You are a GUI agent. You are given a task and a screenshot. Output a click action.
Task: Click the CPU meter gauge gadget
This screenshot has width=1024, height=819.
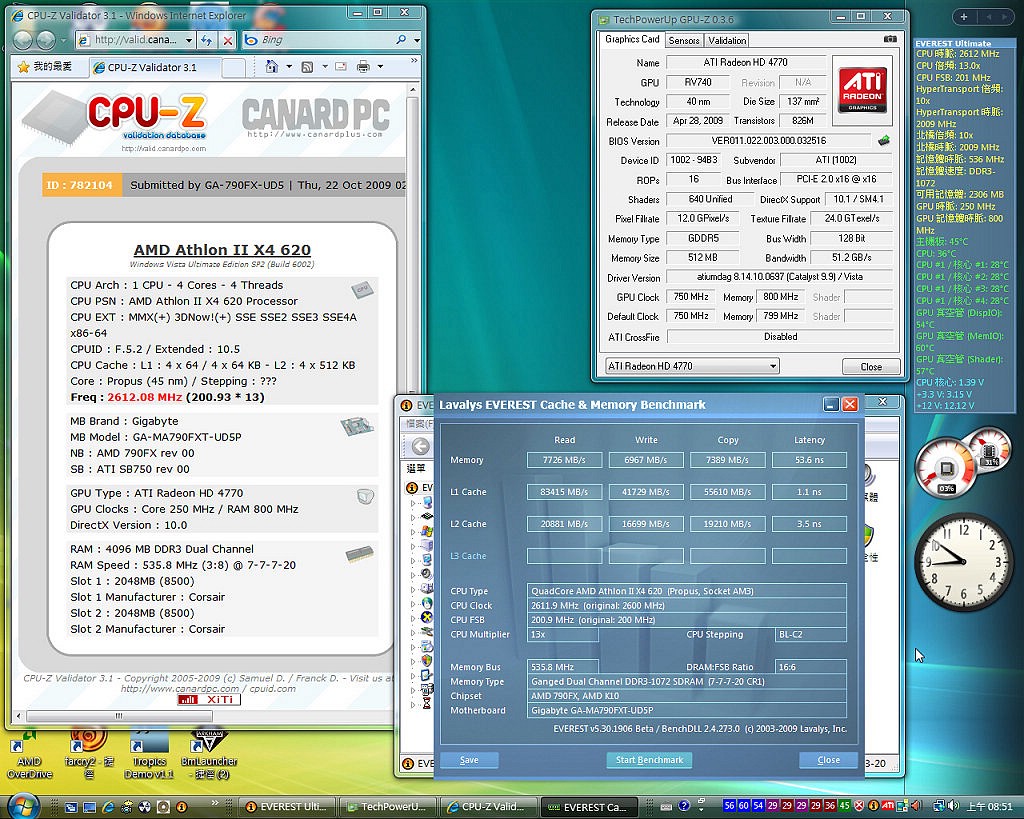tap(946, 468)
